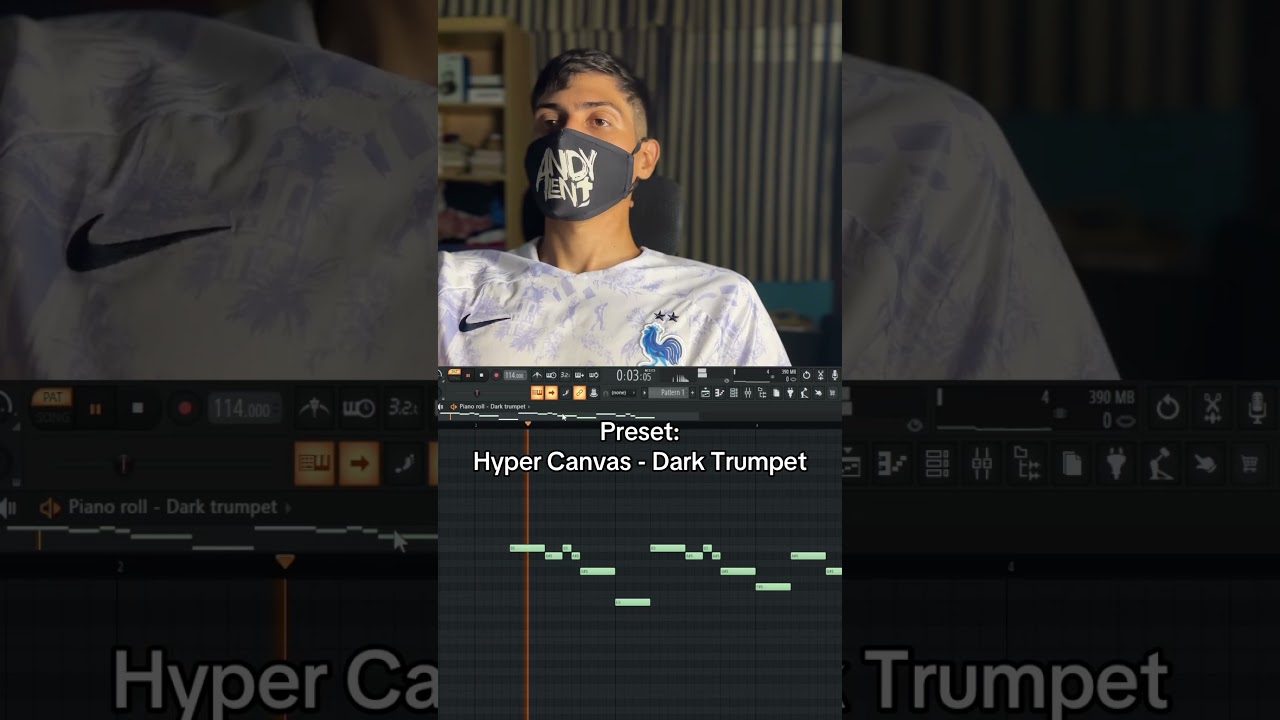
Task: Stop playback in the sharp FL Studio toolbar
Action: (x=481, y=375)
